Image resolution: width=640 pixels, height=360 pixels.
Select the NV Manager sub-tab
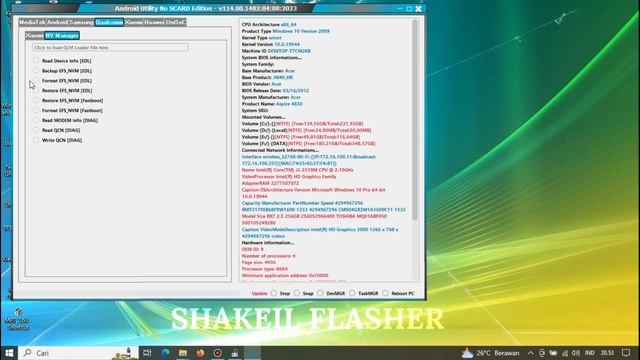62,36
